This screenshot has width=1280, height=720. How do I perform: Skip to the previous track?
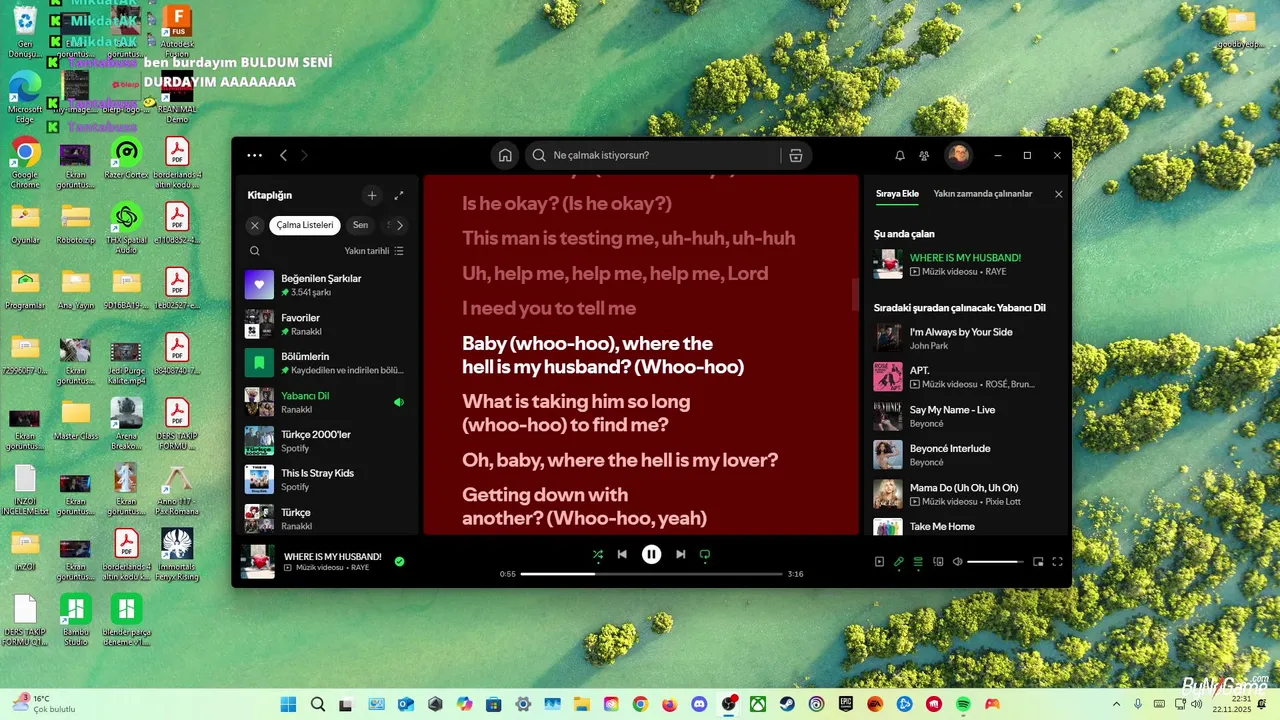tap(622, 554)
